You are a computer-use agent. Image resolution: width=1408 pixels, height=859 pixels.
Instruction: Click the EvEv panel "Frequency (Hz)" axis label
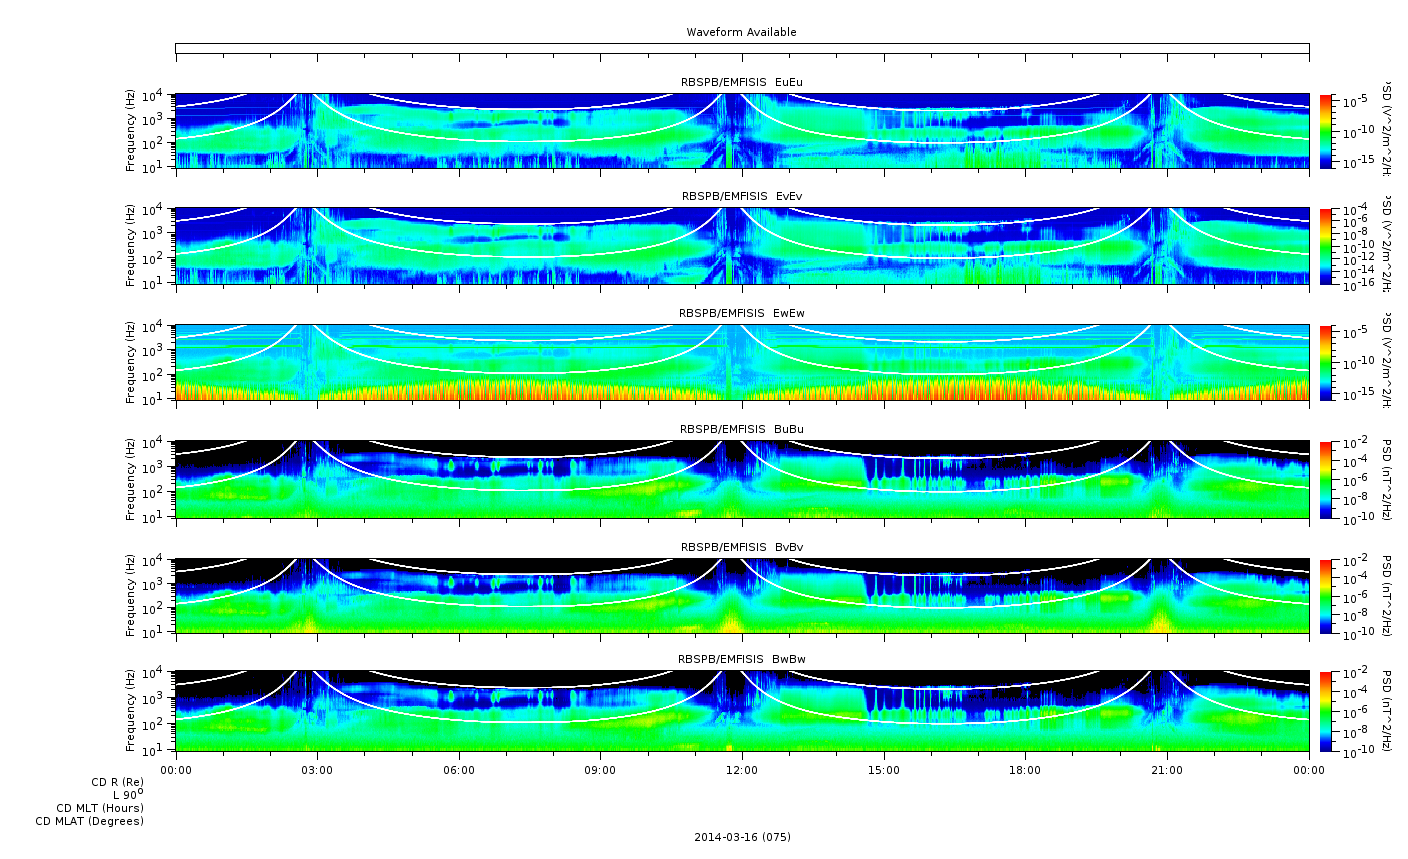131,246
